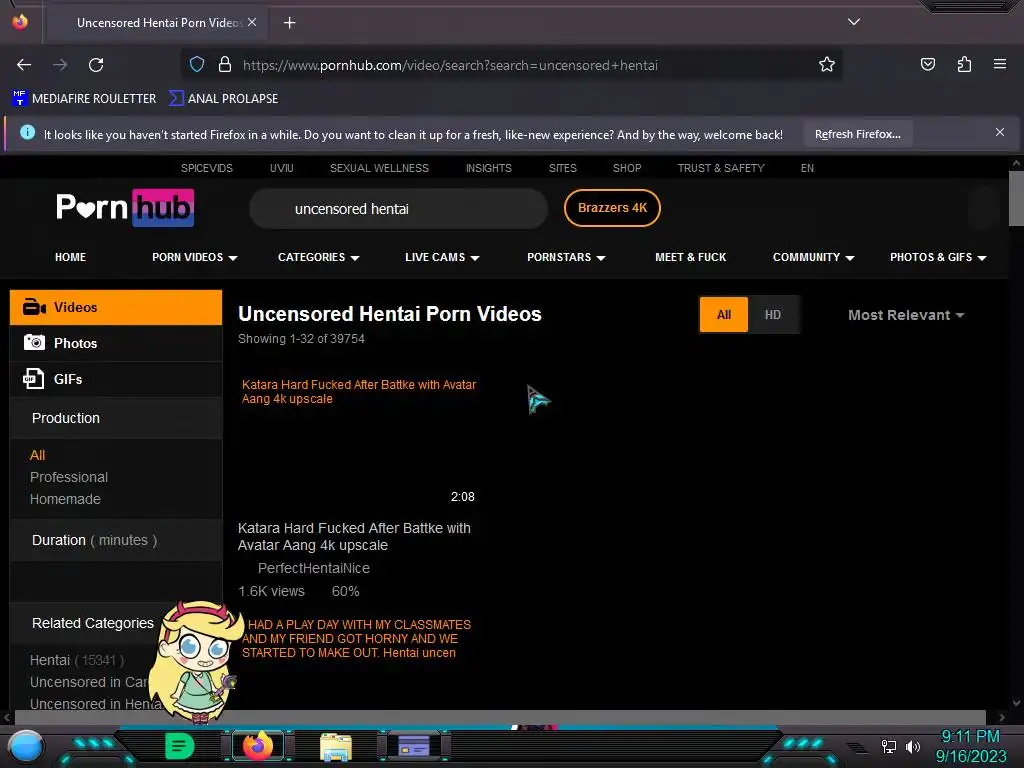This screenshot has height=768, width=1024.
Task: Select the All quality filter toggle
Action: (x=724, y=315)
